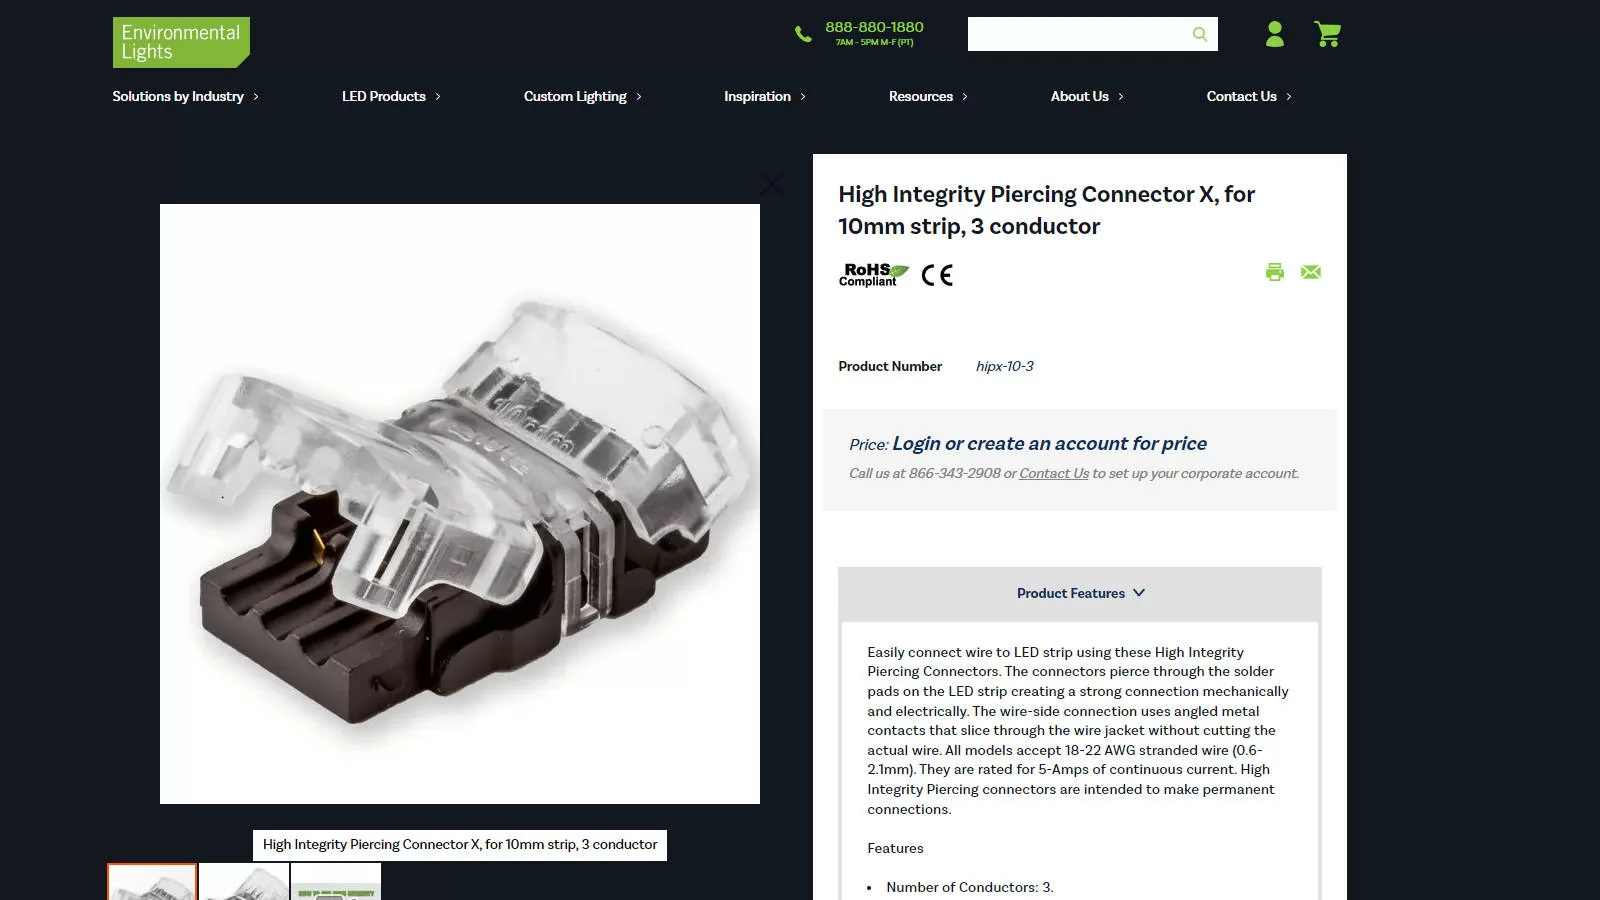The width and height of the screenshot is (1600, 900).
Task: Click the user account icon
Action: point(1274,34)
